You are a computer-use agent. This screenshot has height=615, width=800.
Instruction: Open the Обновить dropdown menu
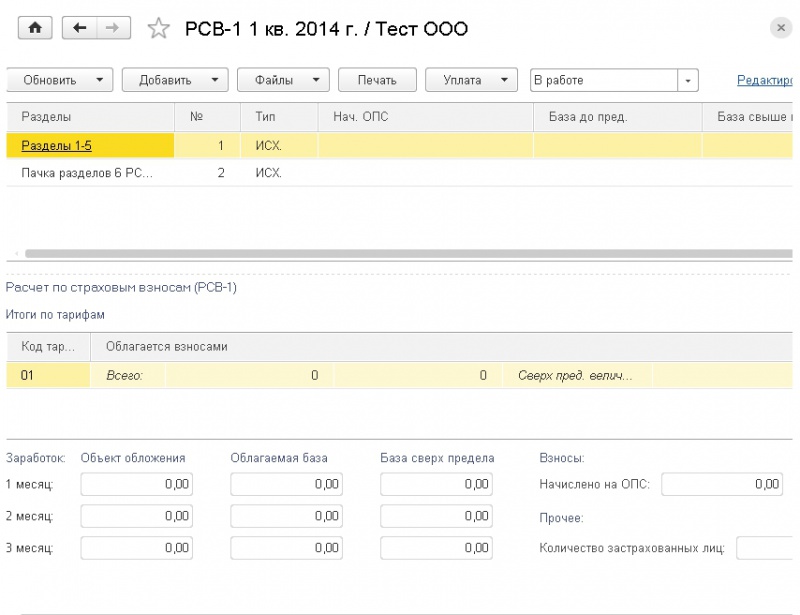tap(60, 80)
